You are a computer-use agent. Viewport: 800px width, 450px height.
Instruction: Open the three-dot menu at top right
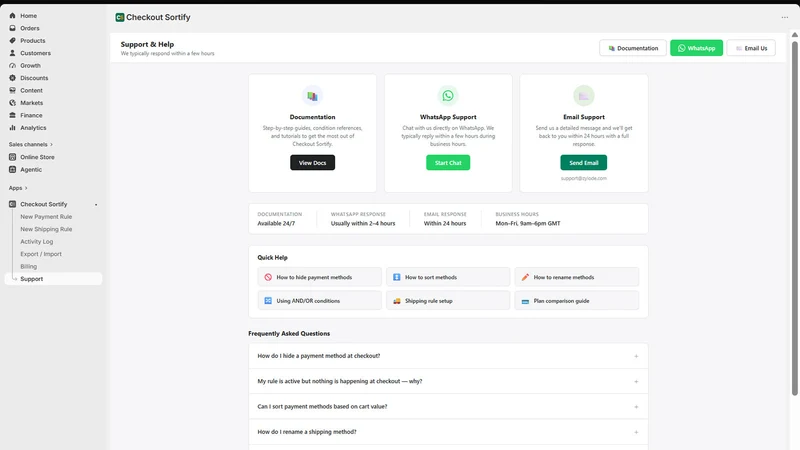pos(785,17)
